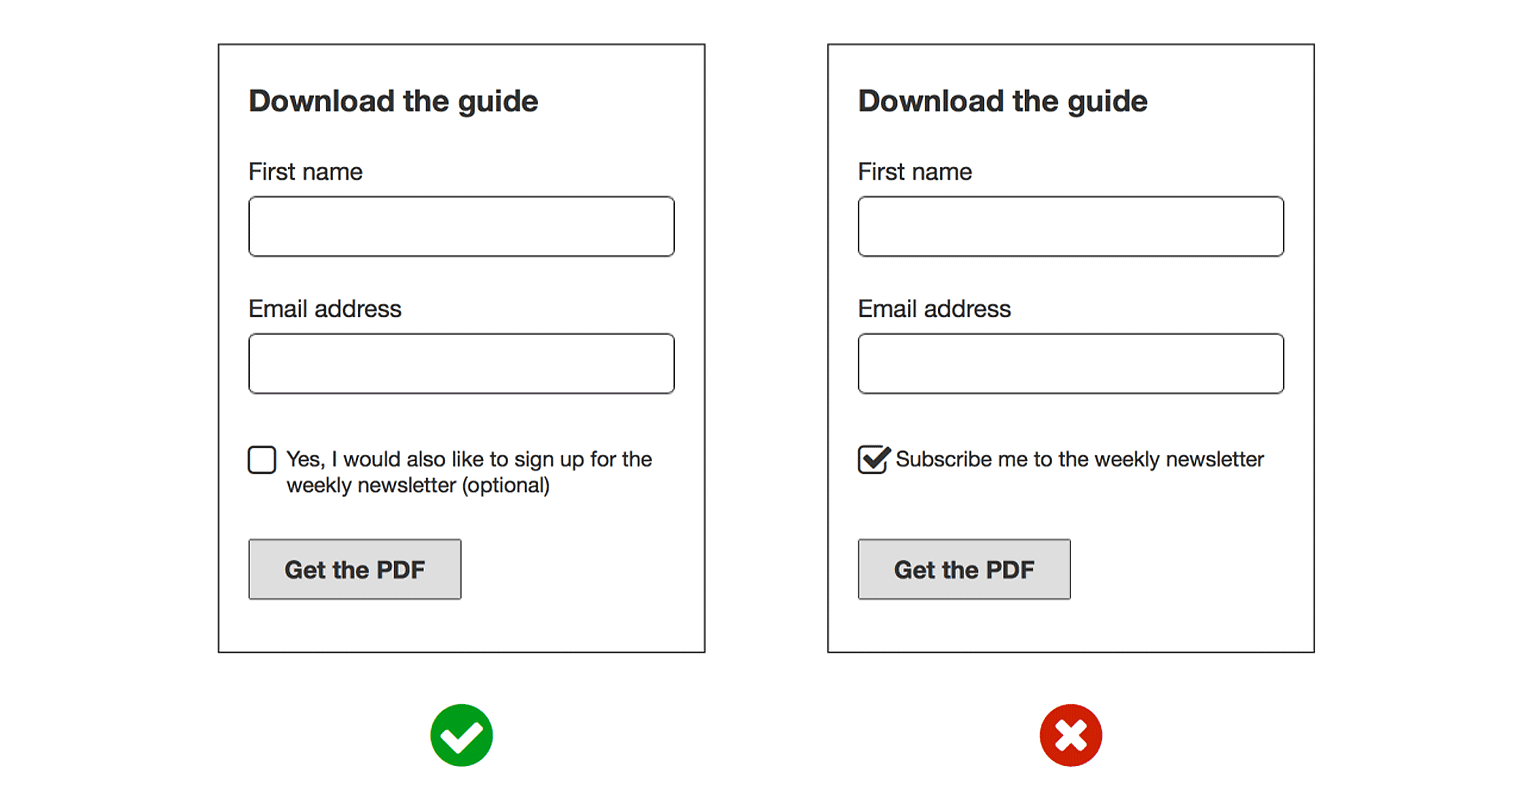The image size is (1520, 800).
Task: Click the green checkmark icon below left form
Action: (461, 736)
